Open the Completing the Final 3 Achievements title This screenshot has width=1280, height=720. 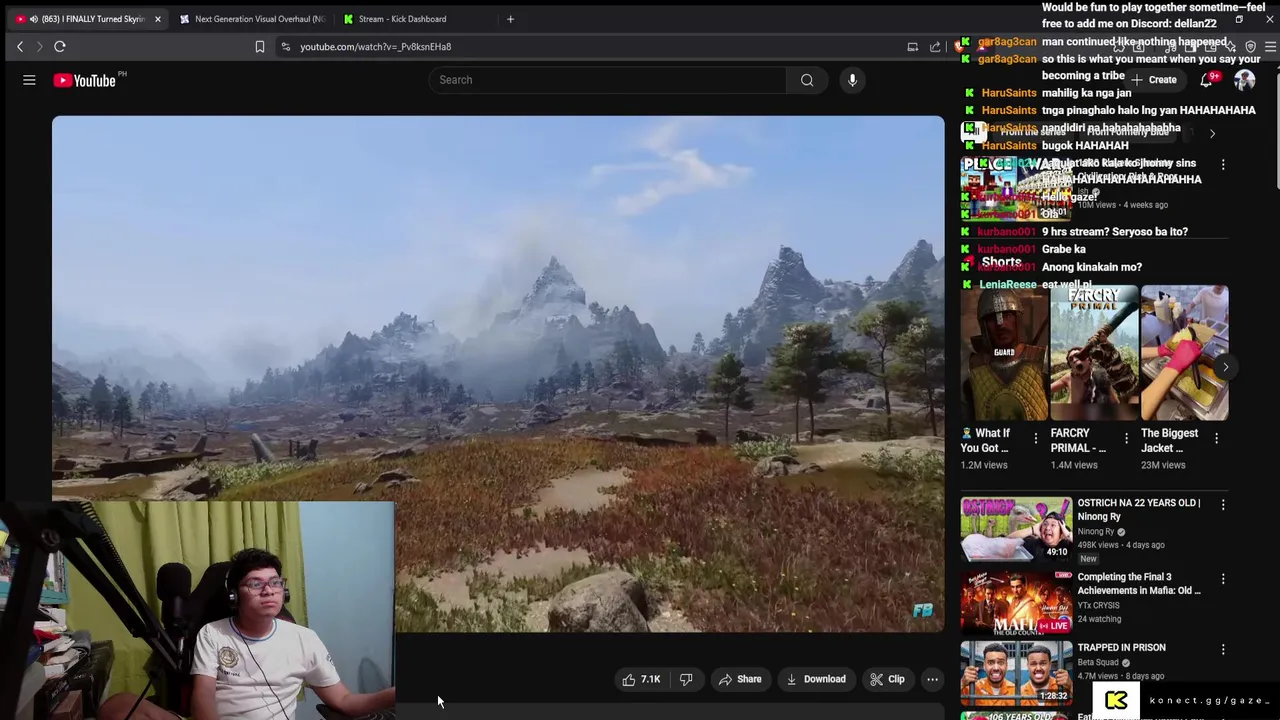click(1139, 583)
